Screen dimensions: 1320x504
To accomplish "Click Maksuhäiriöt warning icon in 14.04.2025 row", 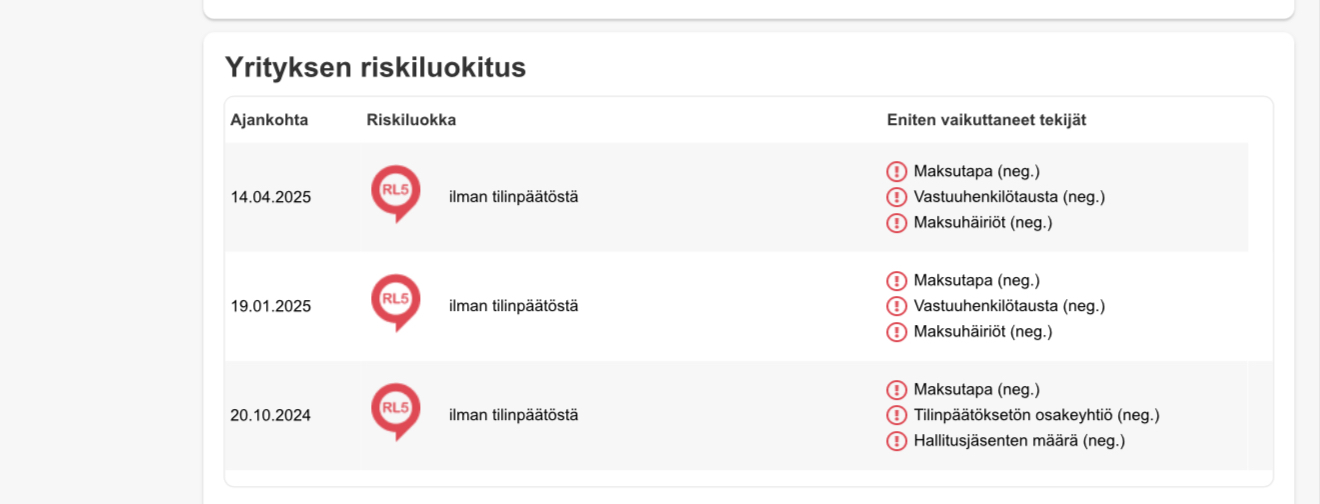I will coord(897,223).
